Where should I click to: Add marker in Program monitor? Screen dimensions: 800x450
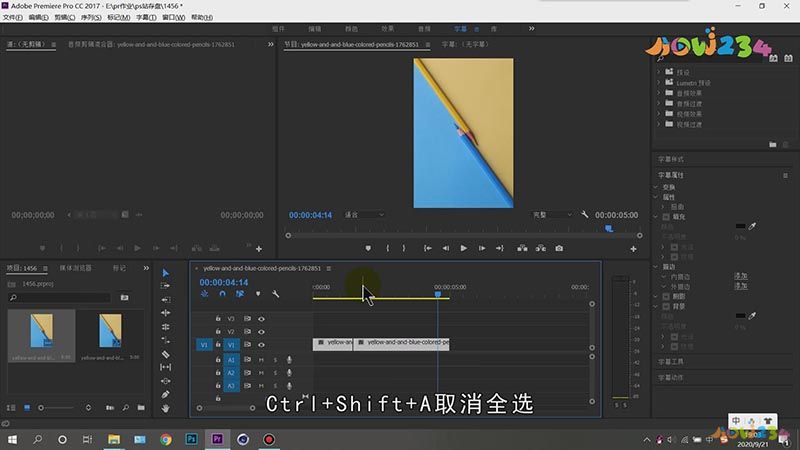click(x=368, y=248)
